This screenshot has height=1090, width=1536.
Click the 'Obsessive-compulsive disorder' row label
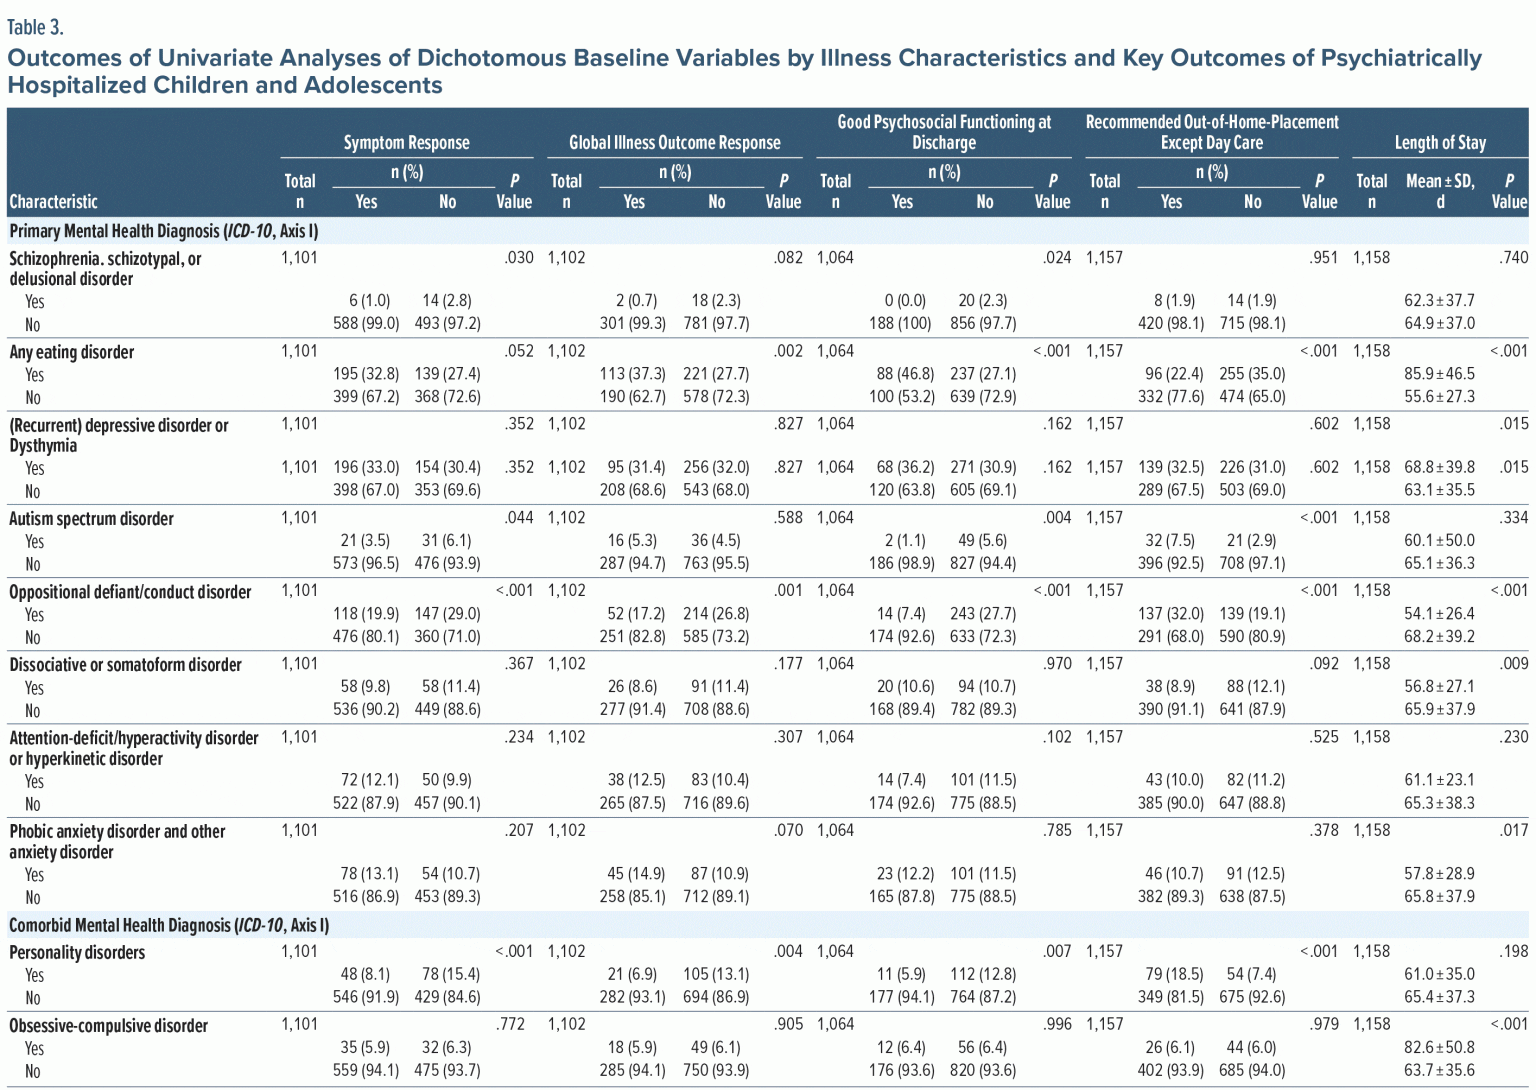[x=108, y=1026]
